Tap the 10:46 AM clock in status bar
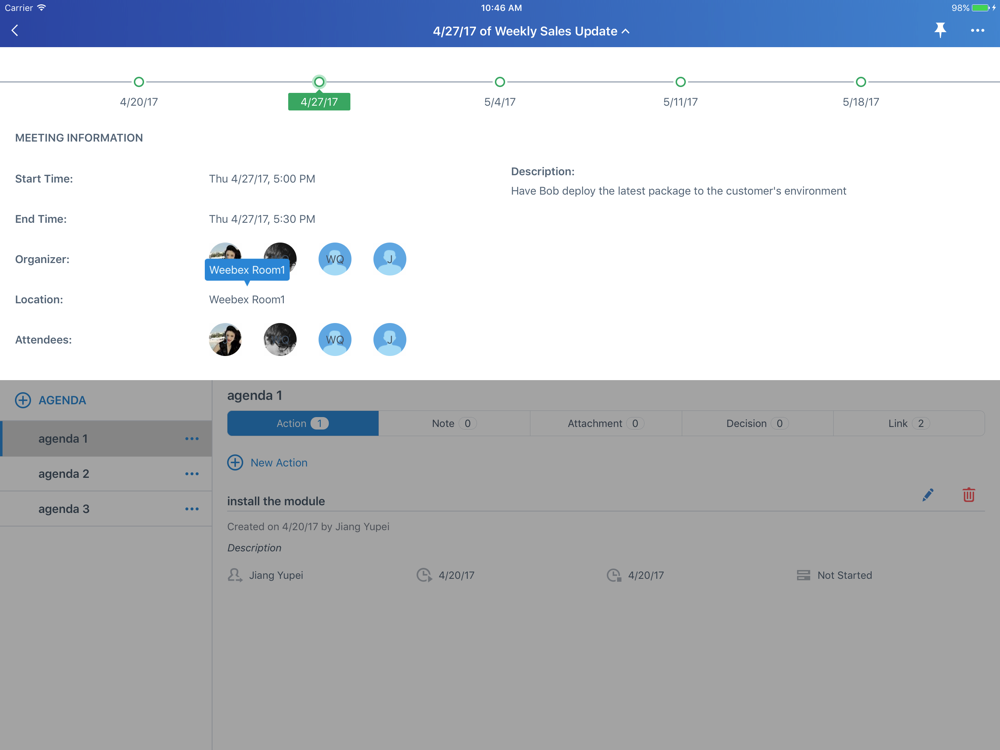The width and height of the screenshot is (1000, 750). click(501, 8)
